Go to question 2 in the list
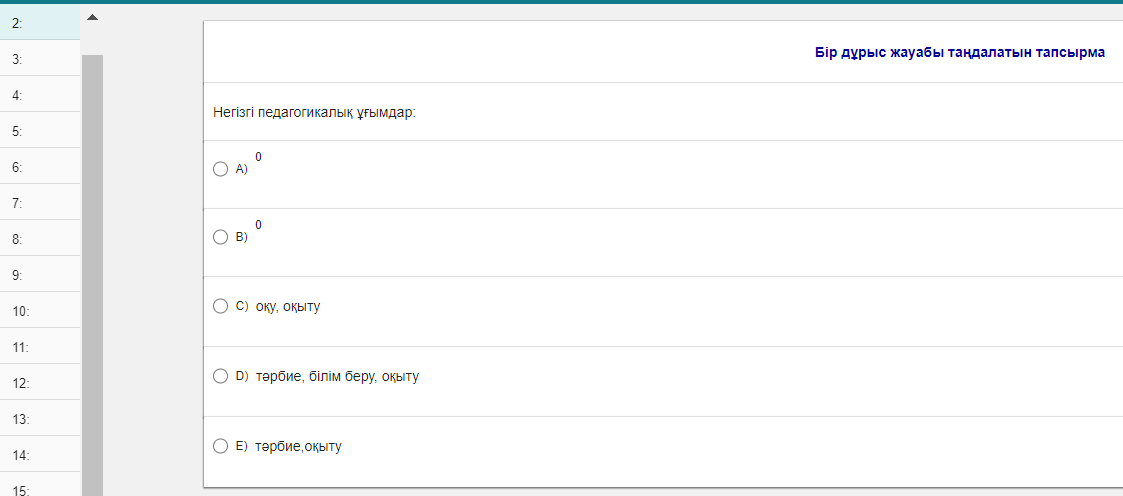The width and height of the screenshot is (1123, 496). (x=40, y=22)
